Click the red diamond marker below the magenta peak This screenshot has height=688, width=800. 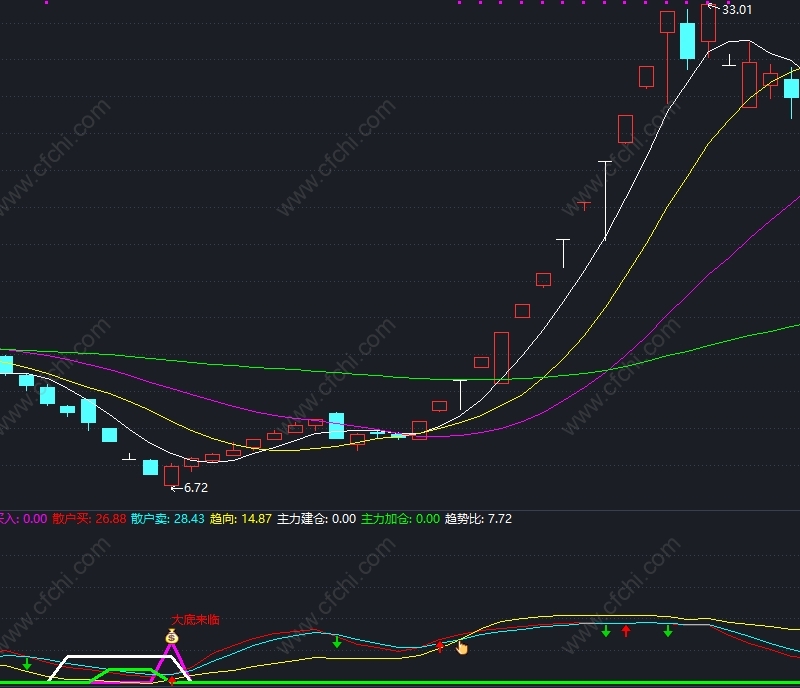click(172, 680)
